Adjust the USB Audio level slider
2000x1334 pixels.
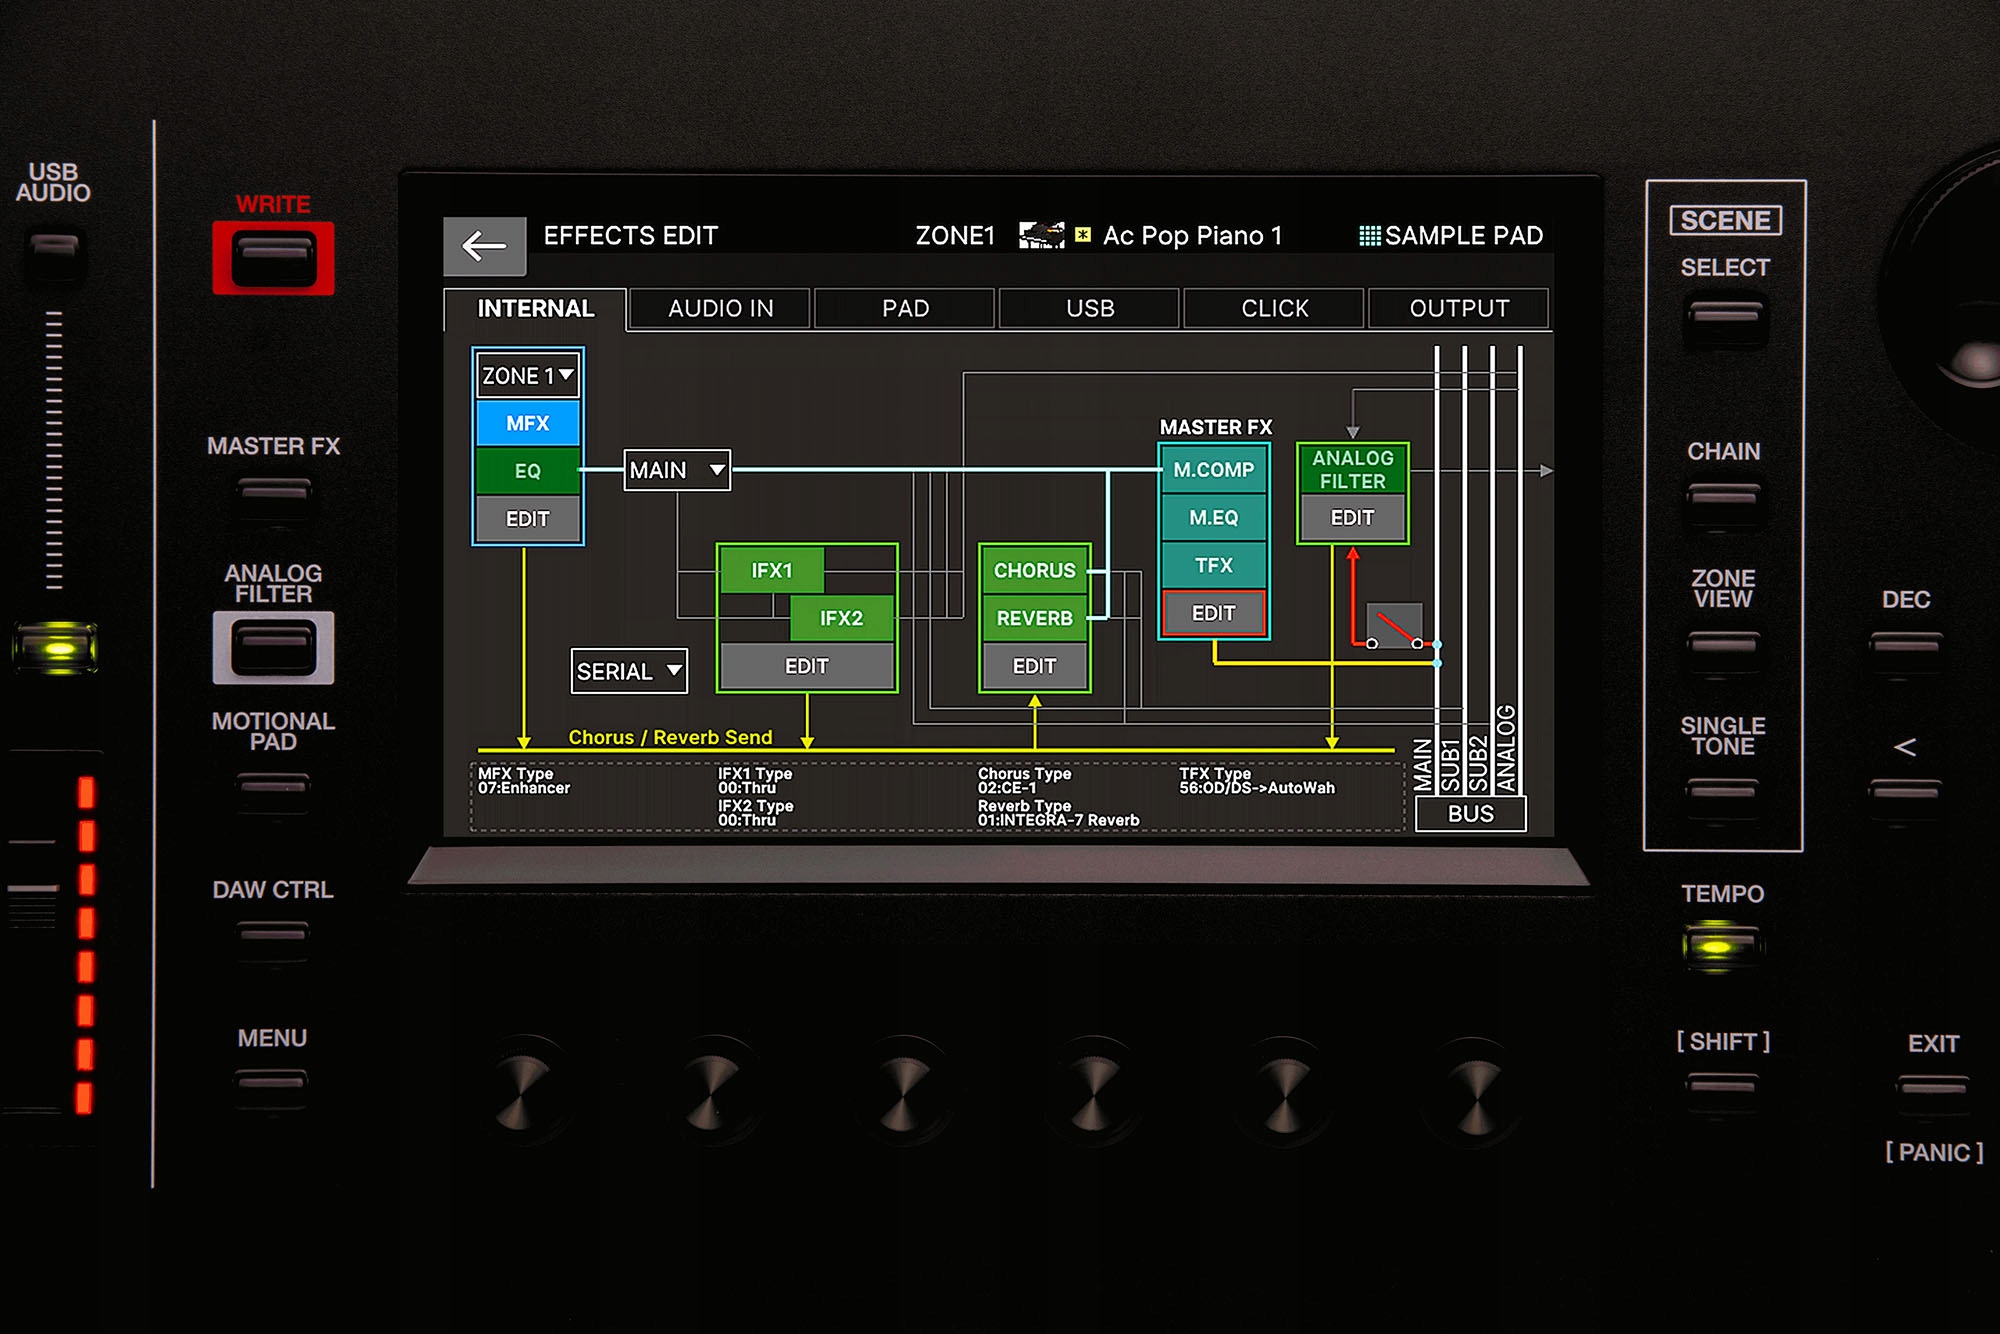click(54, 450)
